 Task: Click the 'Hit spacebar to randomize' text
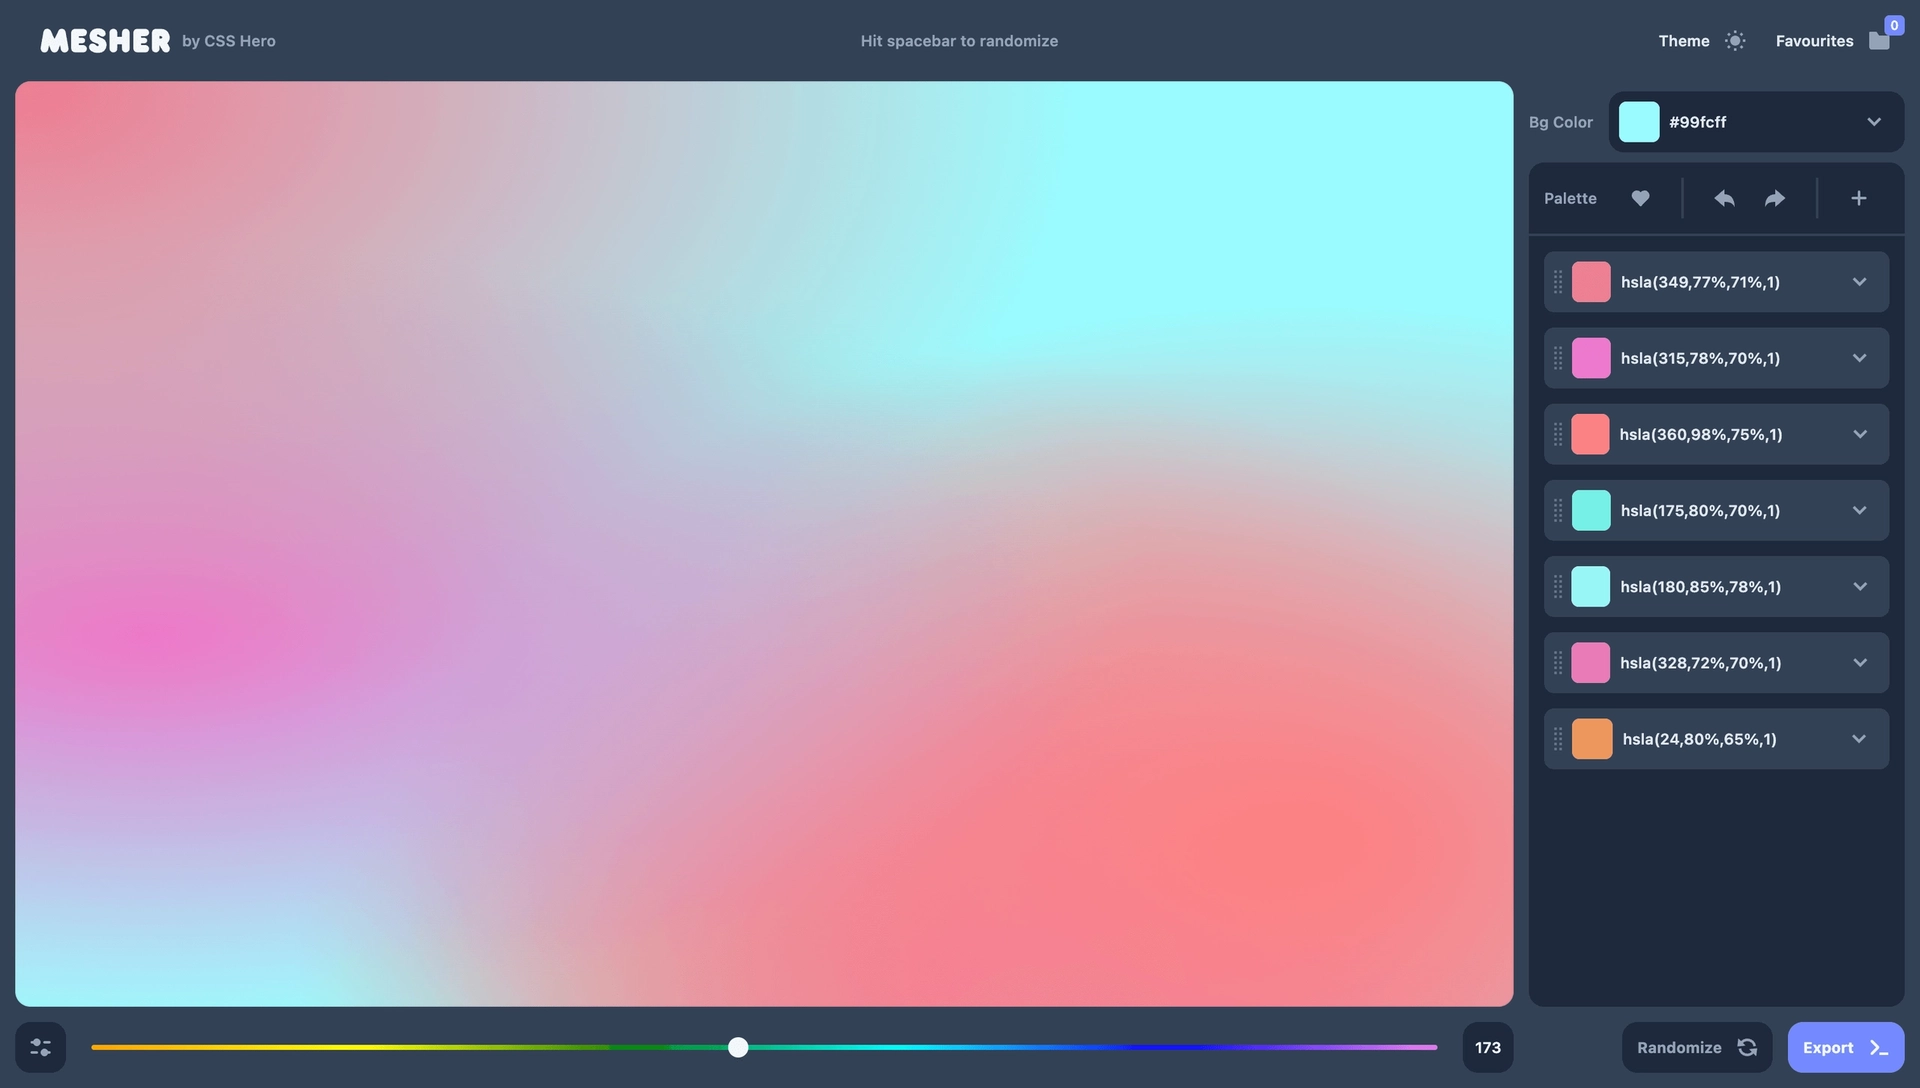coord(959,41)
